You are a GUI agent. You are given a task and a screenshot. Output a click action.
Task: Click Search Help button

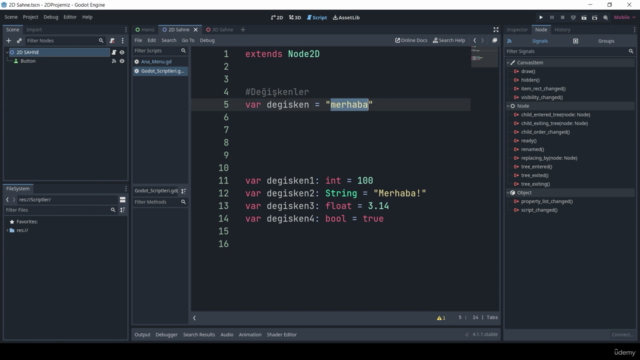click(x=449, y=40)
